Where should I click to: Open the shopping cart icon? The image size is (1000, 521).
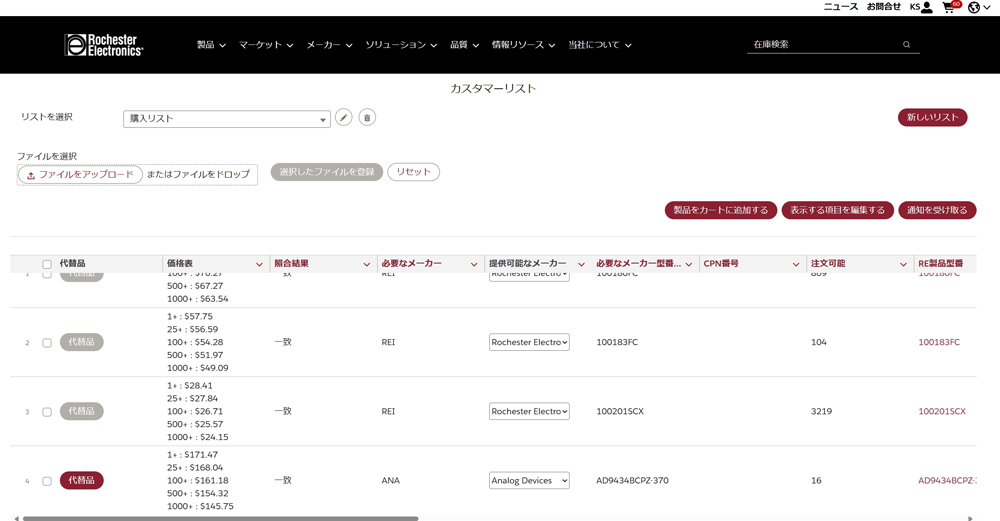951,7
